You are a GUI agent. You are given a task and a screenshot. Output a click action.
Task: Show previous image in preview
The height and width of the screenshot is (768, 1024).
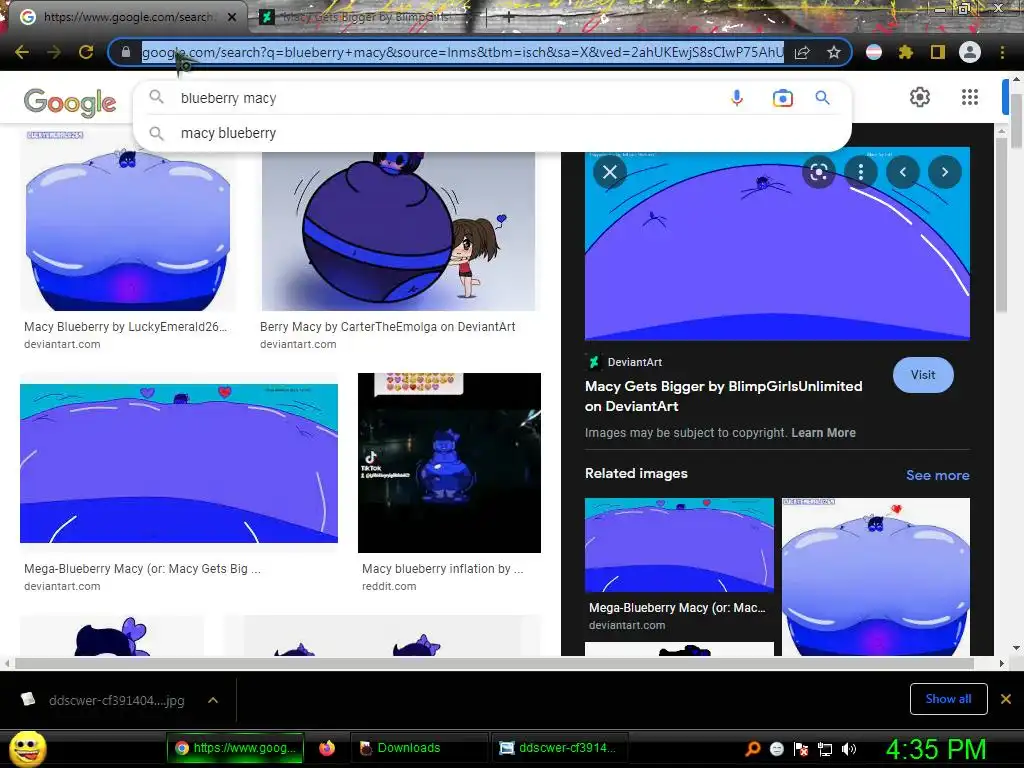coord(903,172)
